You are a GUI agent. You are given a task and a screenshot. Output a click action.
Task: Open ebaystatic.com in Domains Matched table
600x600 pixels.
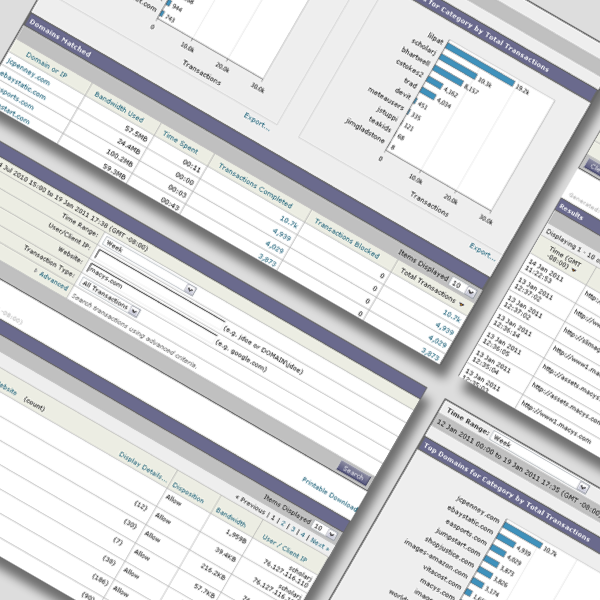click(22, 86)
